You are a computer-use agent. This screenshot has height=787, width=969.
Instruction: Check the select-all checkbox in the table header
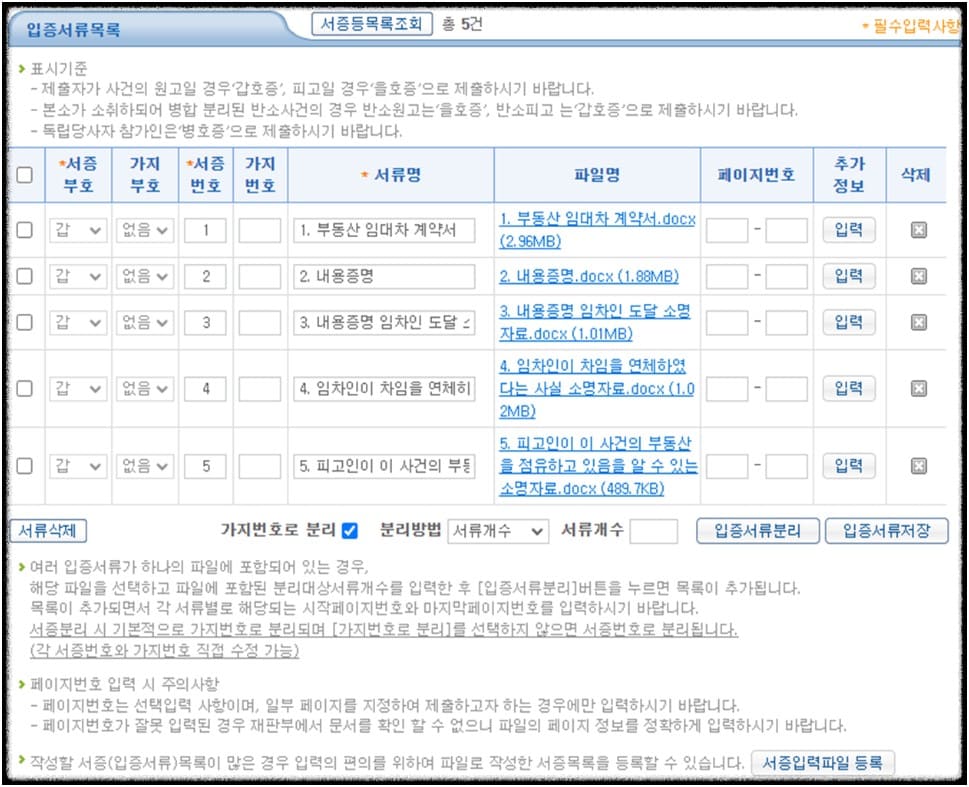26,172
